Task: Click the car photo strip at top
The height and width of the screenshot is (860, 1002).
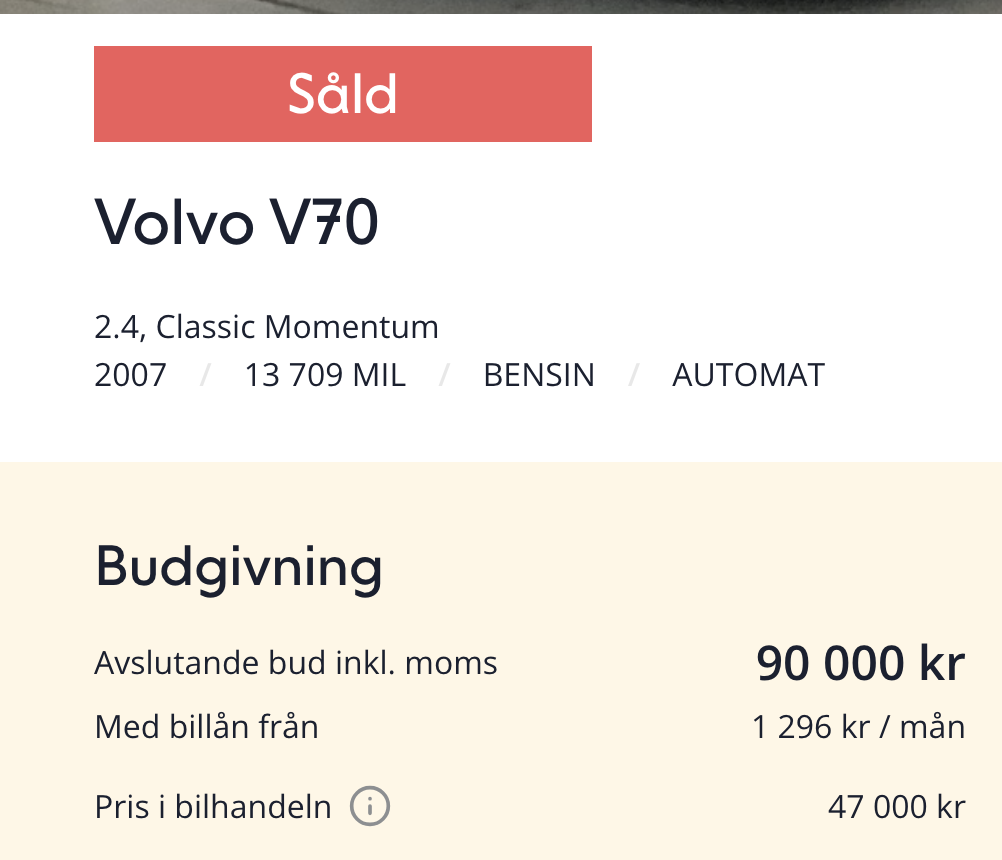Action: 501,6
